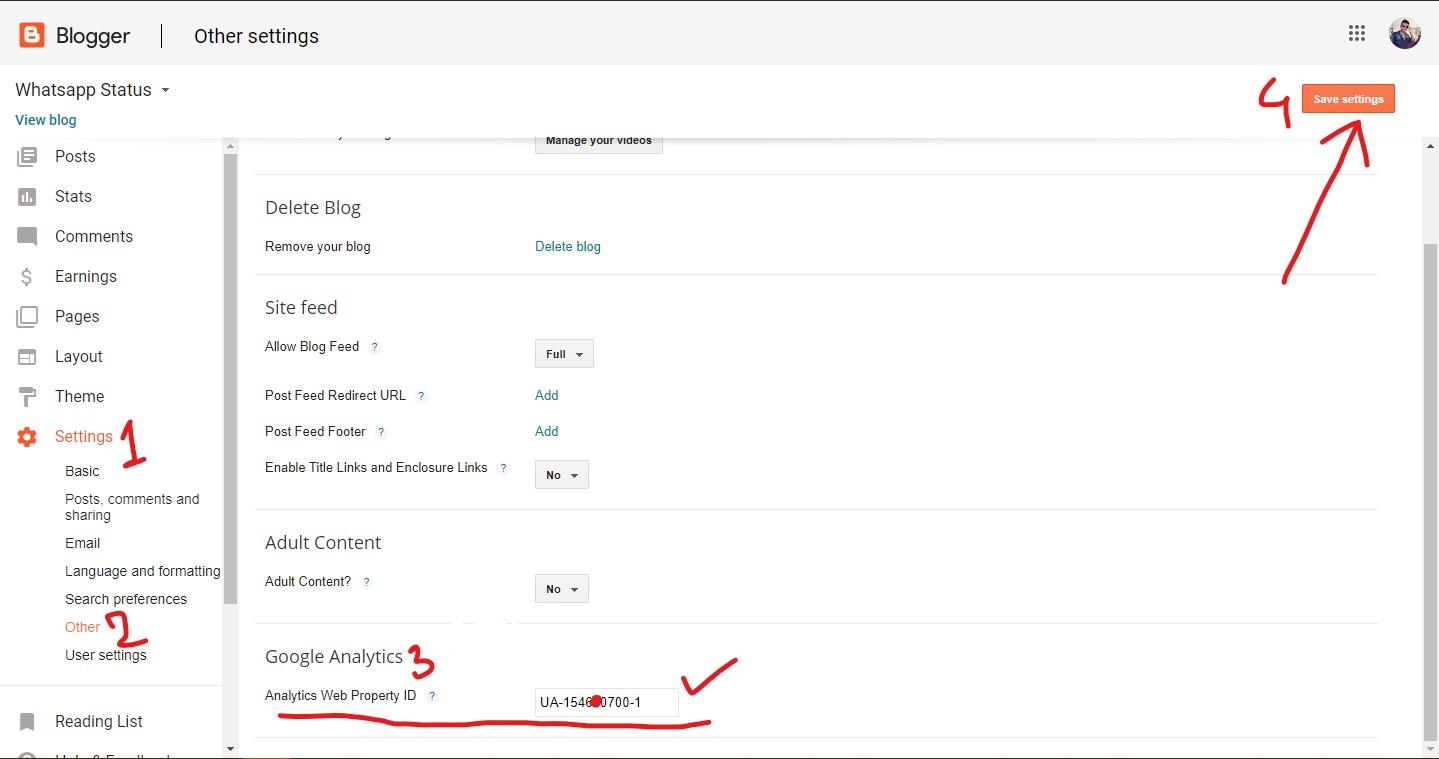Viewport: 1439px width, 759px height.
Task: Expand the Whatsapp Status blog selector
Action: pos(165,90)
